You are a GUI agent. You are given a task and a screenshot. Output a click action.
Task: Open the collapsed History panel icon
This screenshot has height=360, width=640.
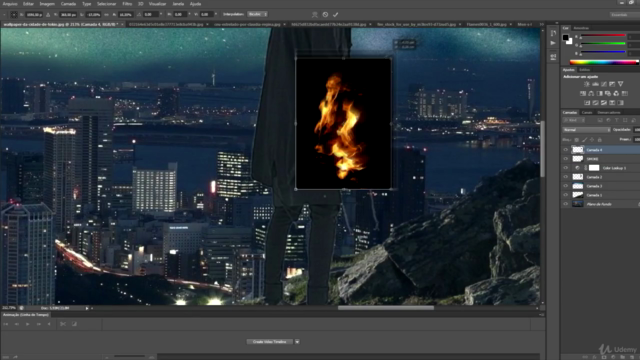click(x=553, y=33)
